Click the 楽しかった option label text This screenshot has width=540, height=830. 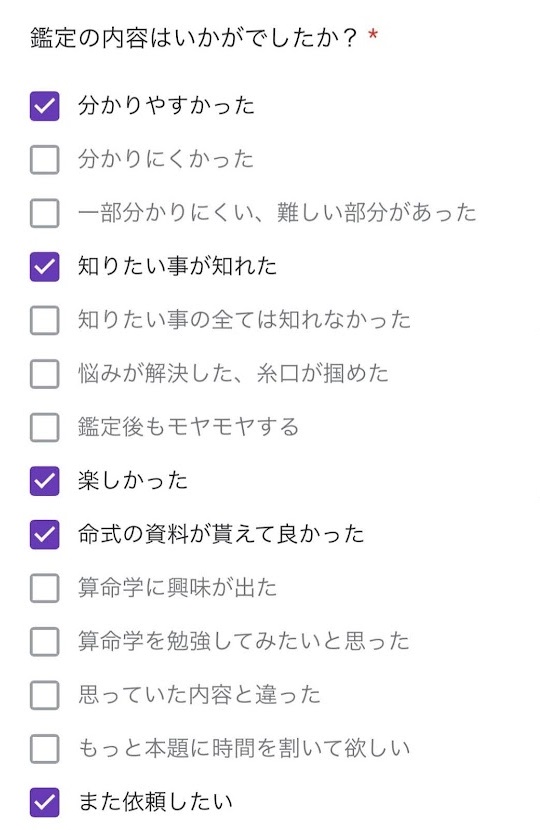[x=133, y=481]
